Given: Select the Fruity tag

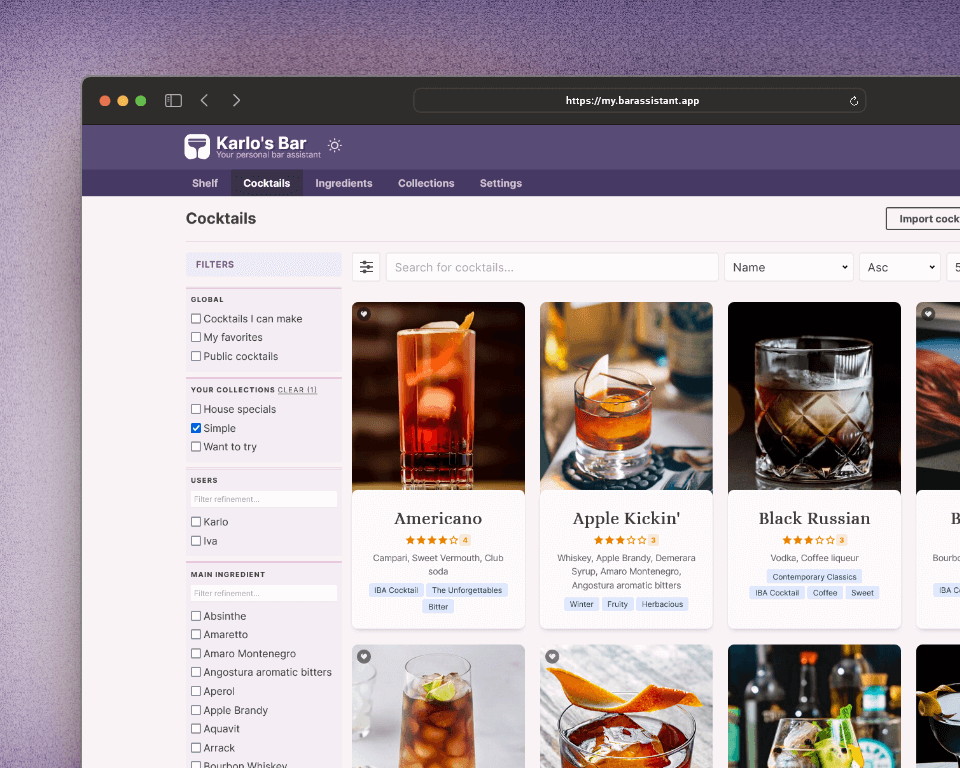Looking at the screenshot, I should tap(617, 604).
